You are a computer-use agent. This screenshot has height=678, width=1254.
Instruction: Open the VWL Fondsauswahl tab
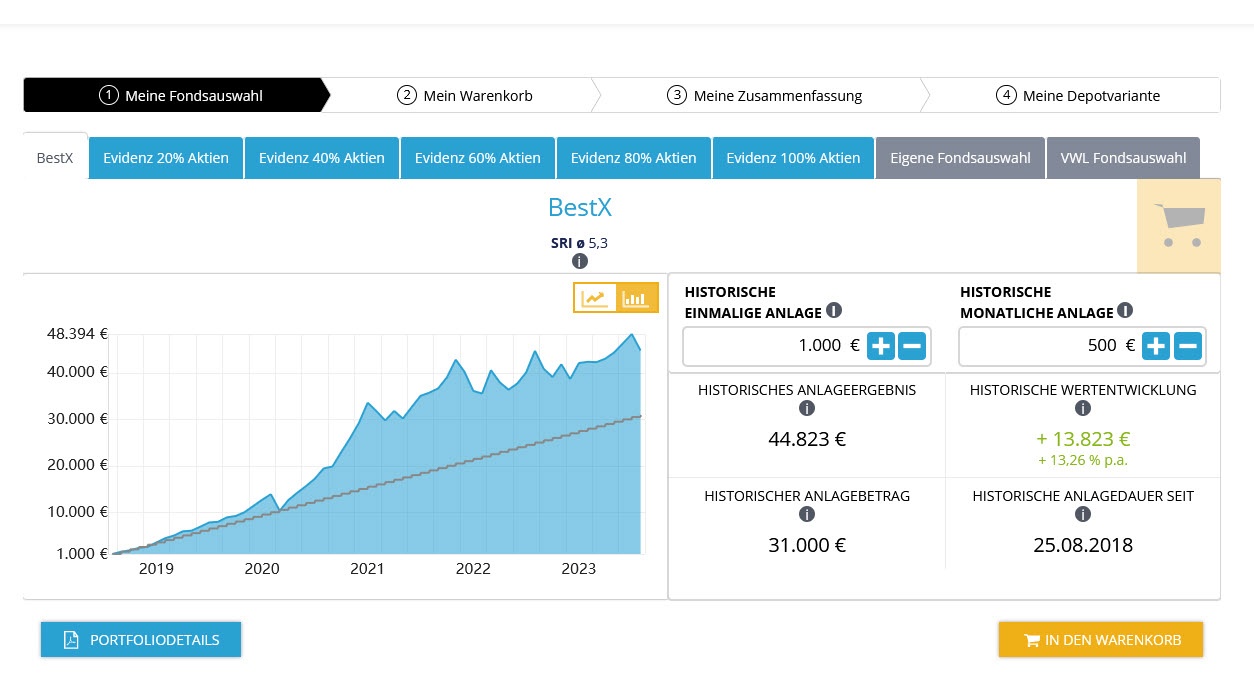(1123, 158)
